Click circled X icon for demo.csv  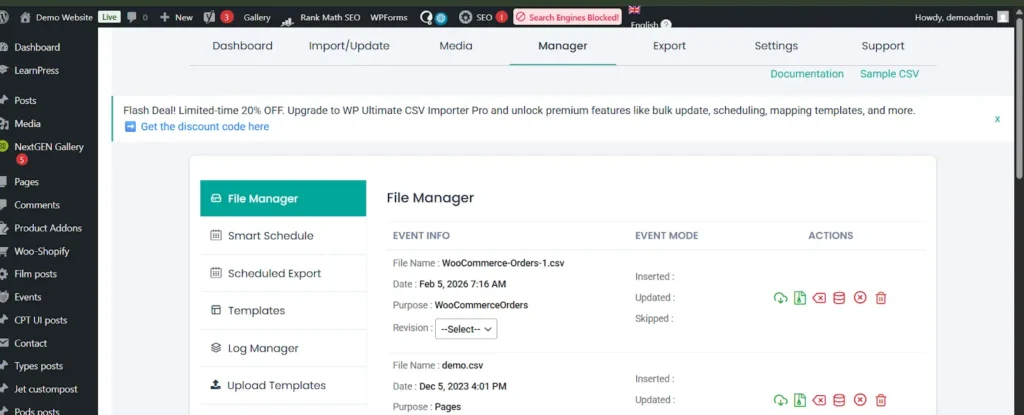tap(860, 400)
